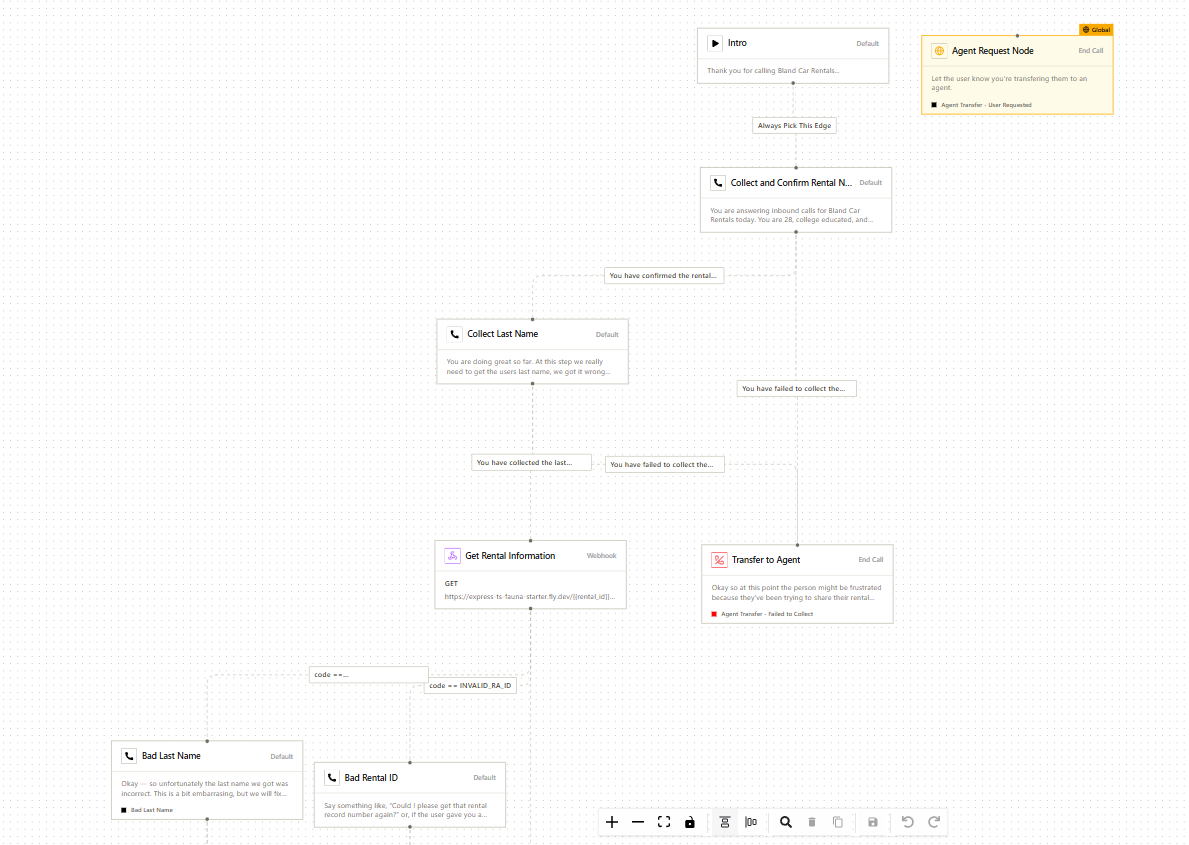
Task: Click transfer icon on Transfer to Agent node
Action: [719, 560]
